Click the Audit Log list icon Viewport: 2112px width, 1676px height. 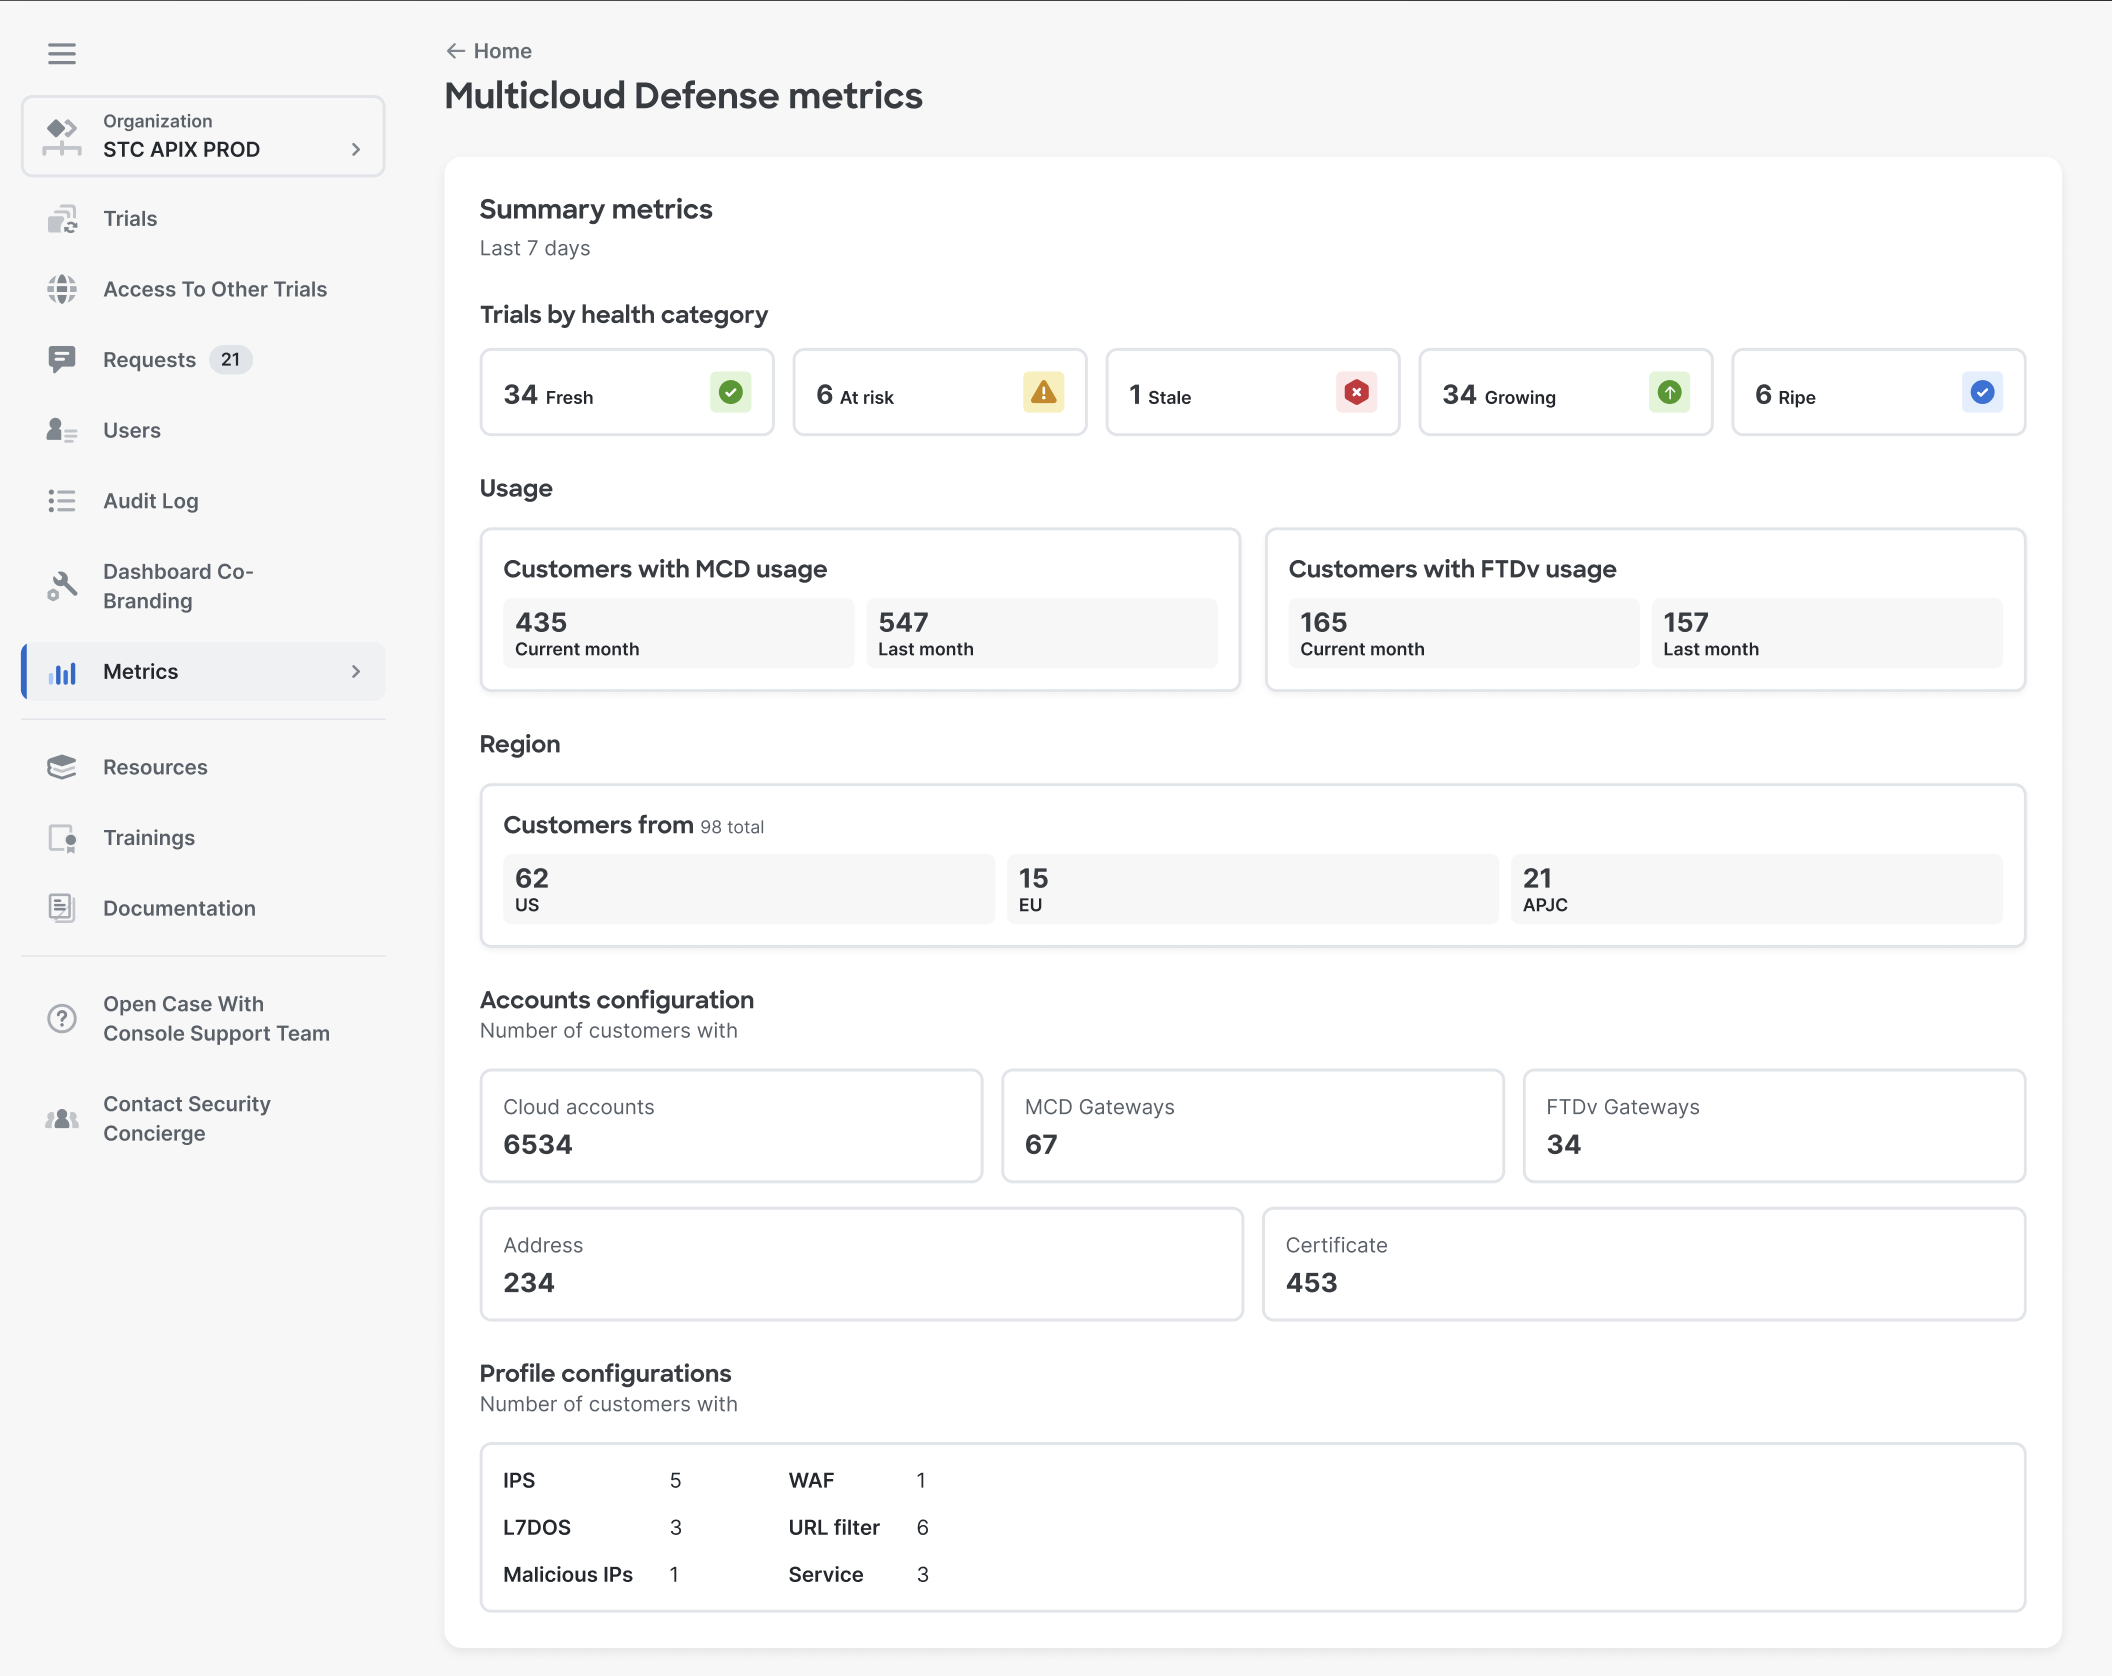click(62, 501)
